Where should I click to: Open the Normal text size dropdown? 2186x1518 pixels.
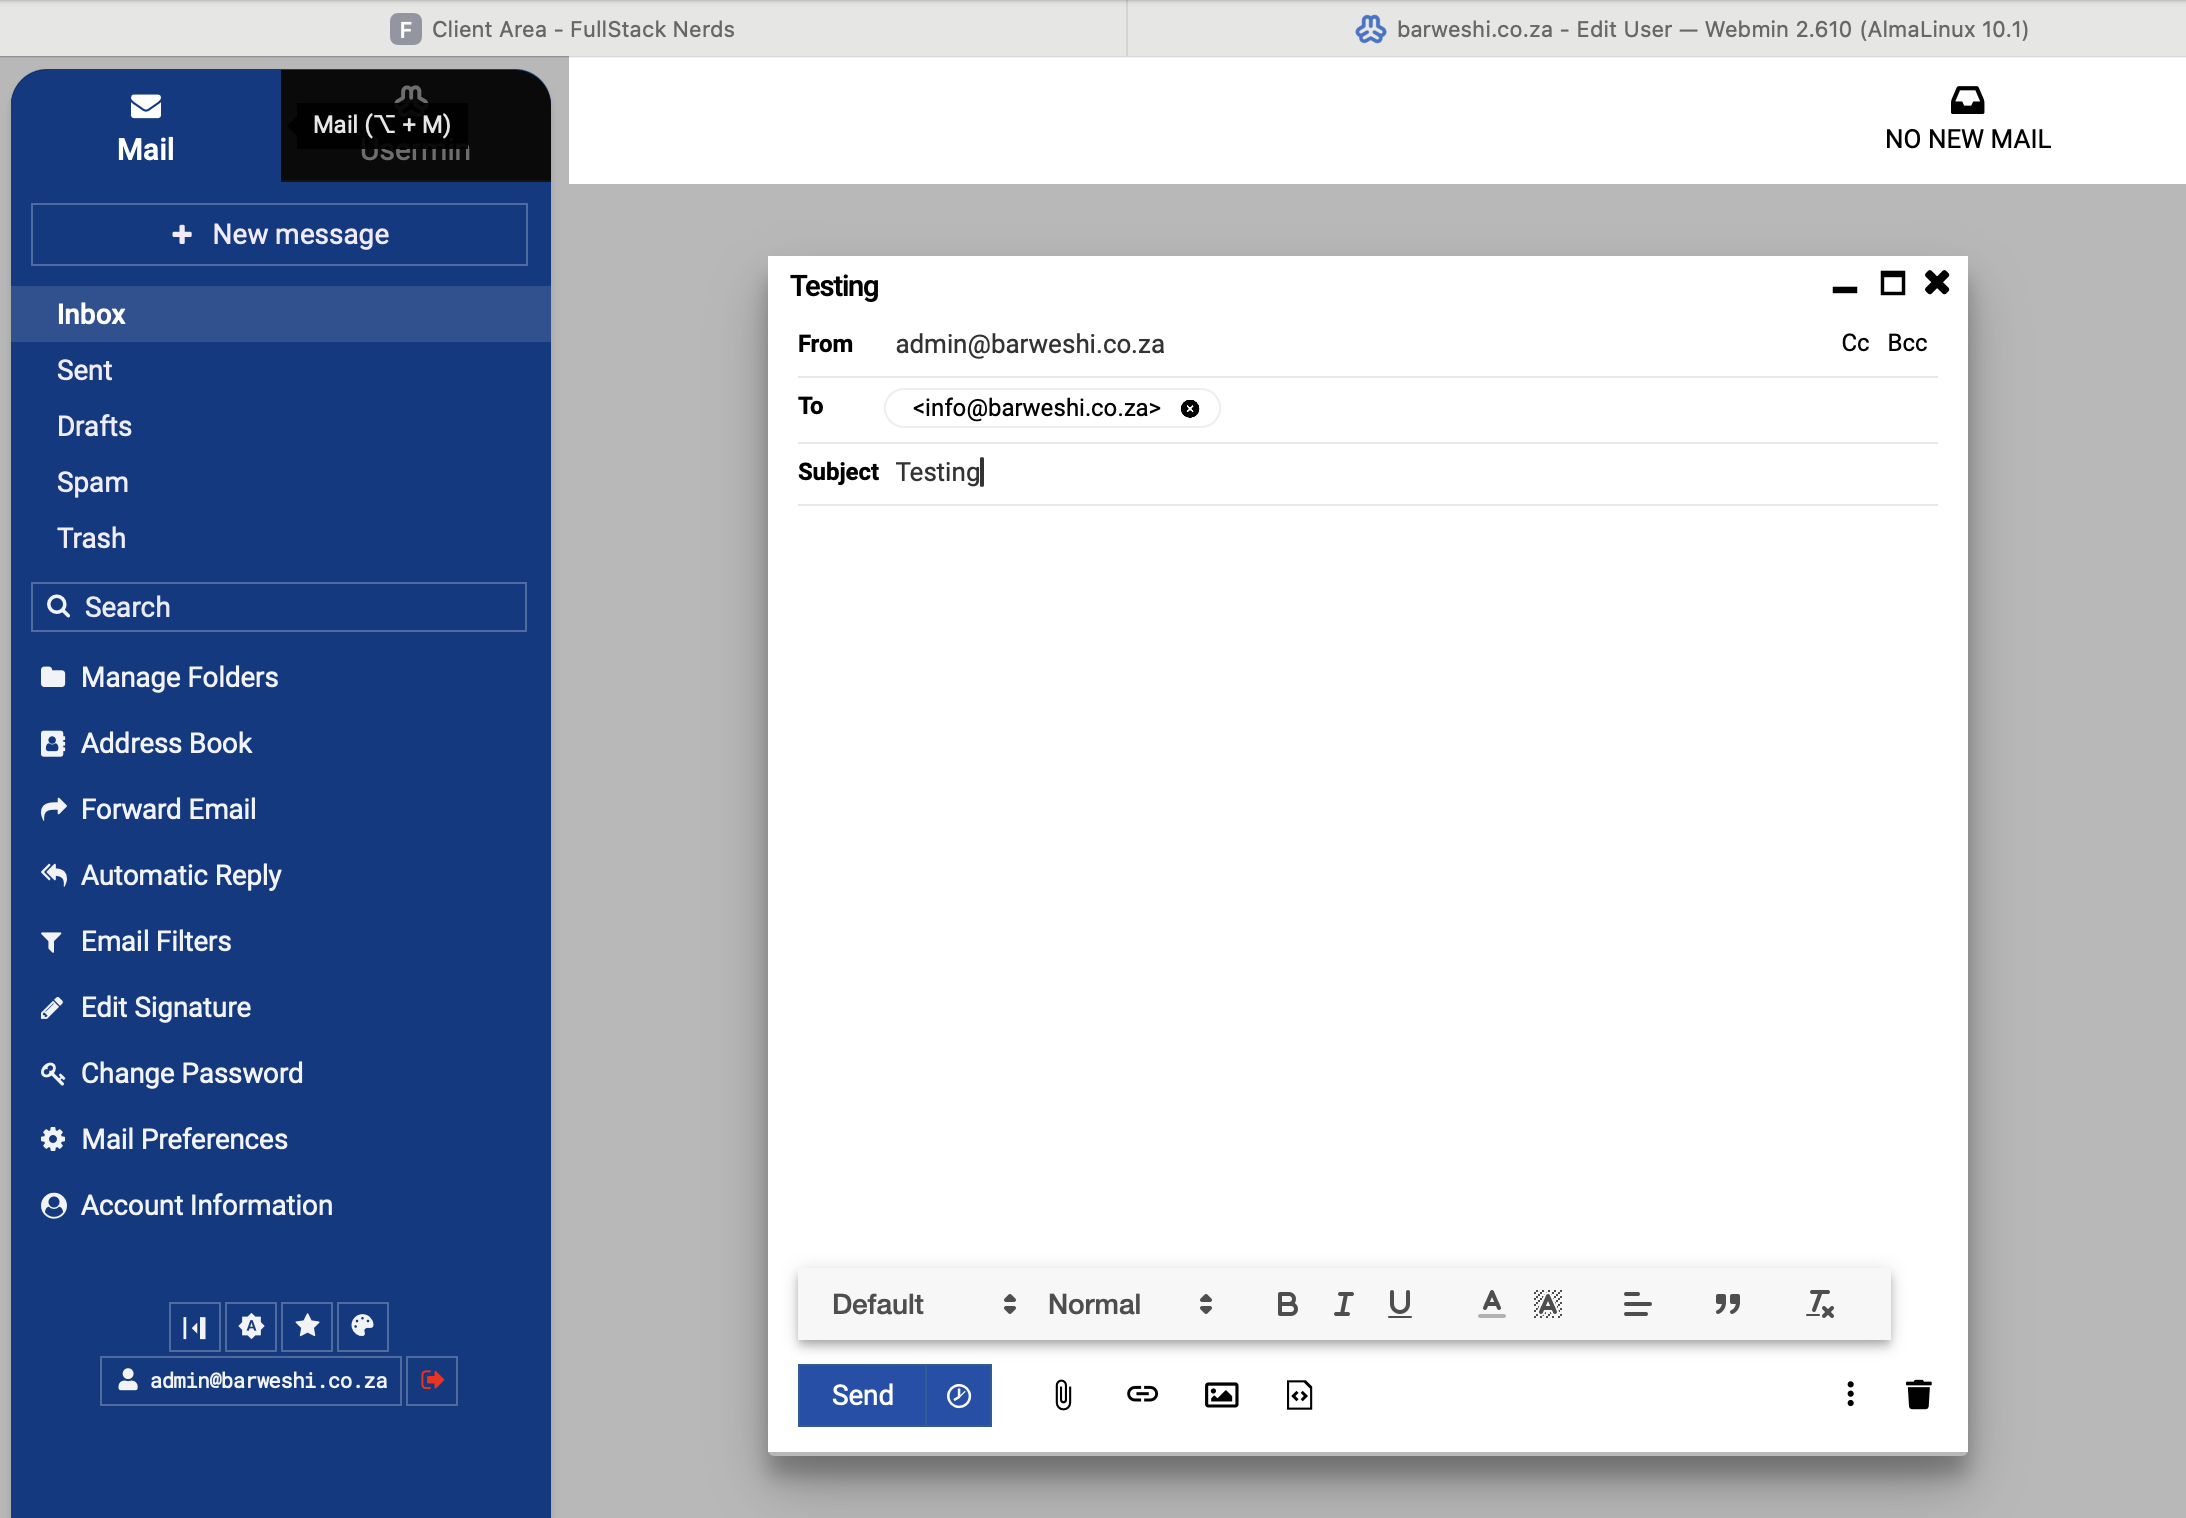tap(1129, 1304)
